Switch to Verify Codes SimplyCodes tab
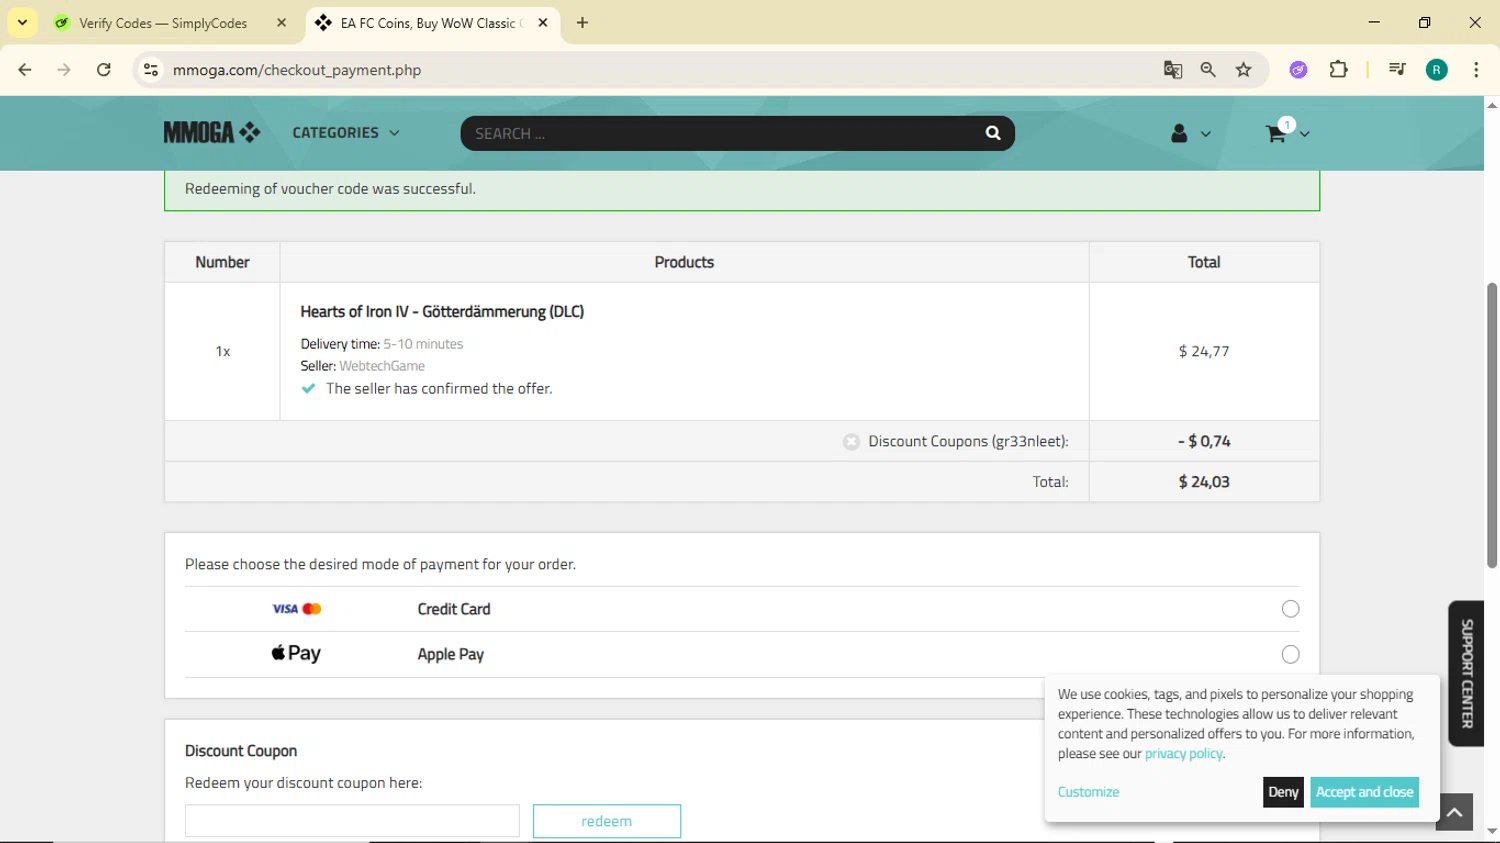This screenshot has width=1500, height=843. (162, 23)
